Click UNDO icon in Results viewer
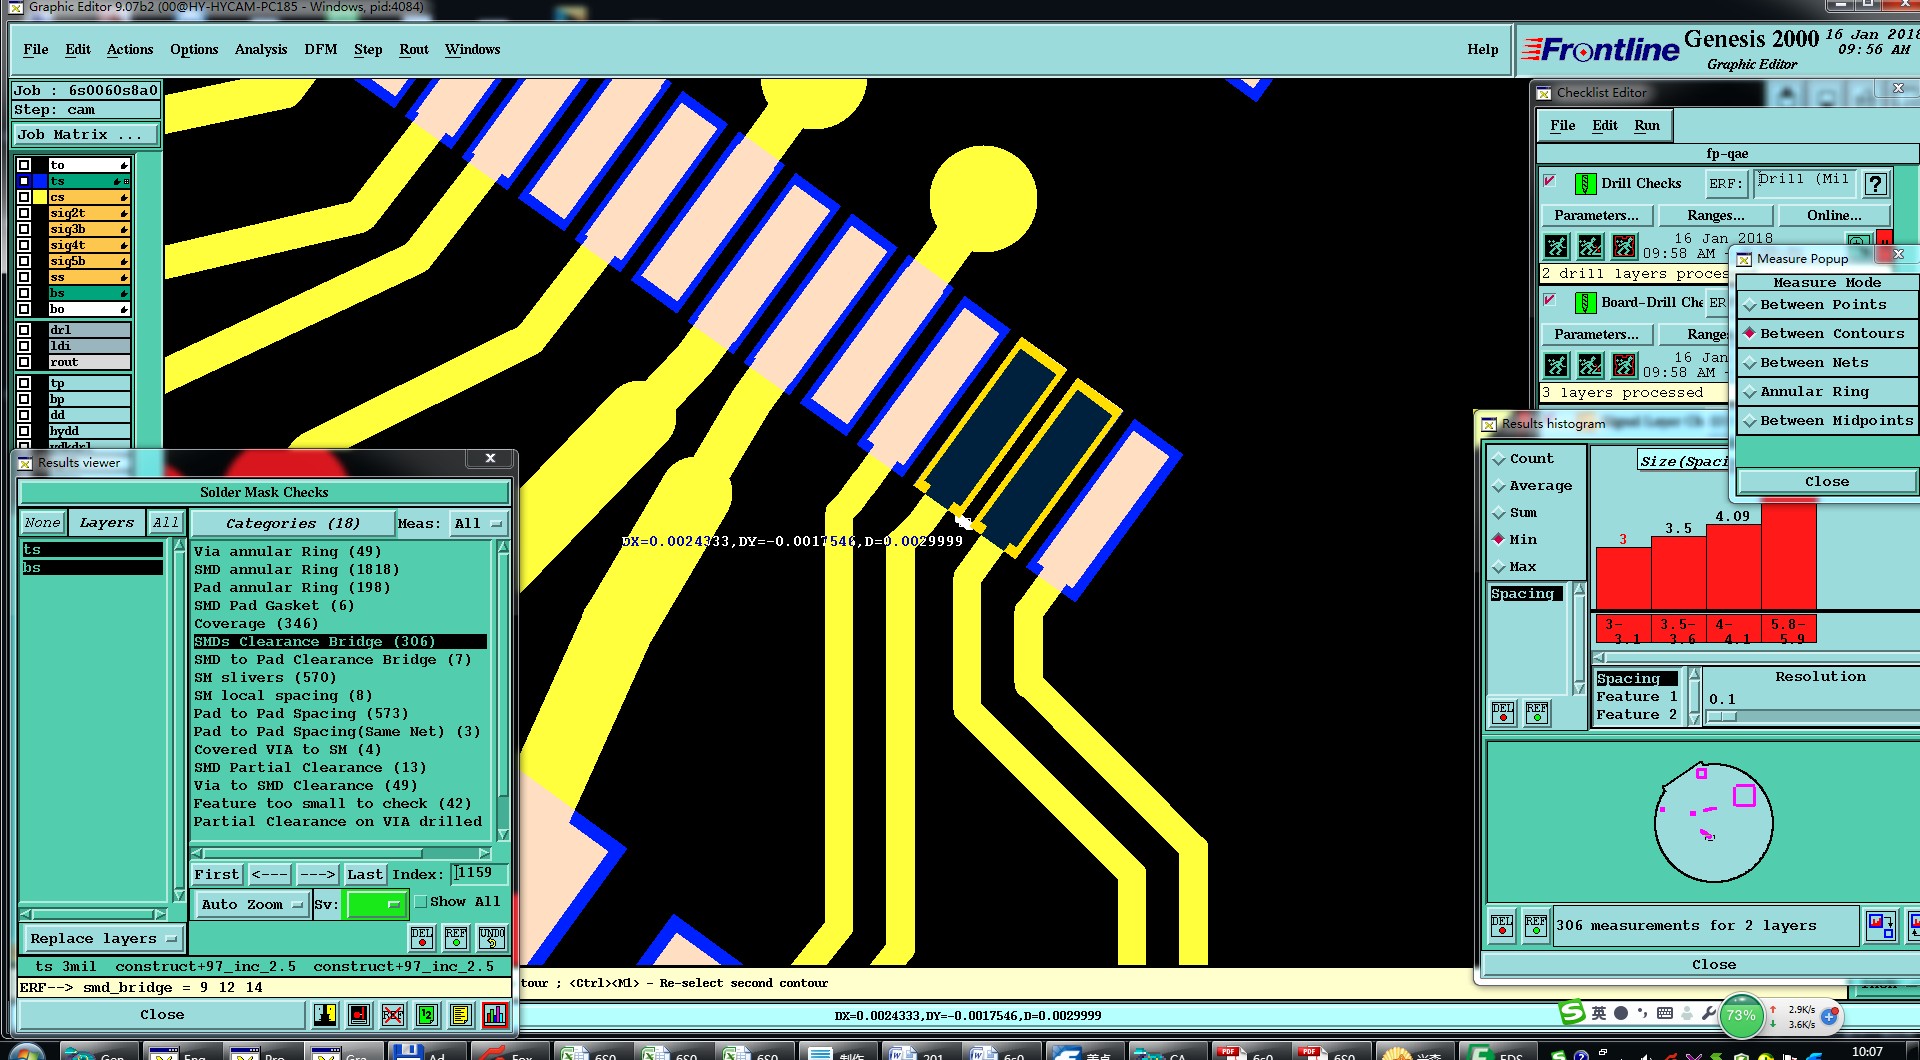1920x1060 pixels. click(492, 937)
